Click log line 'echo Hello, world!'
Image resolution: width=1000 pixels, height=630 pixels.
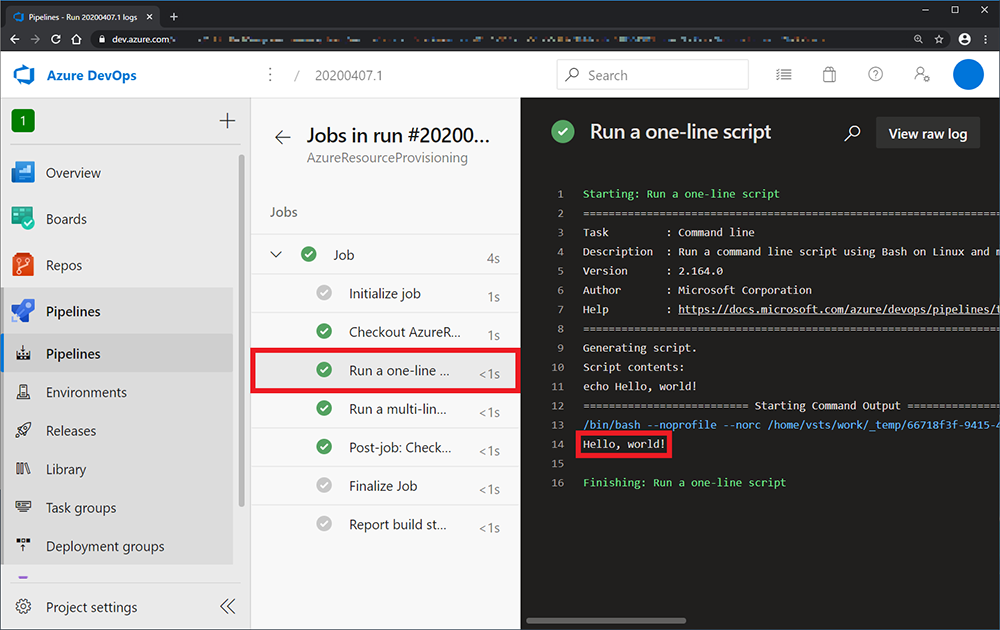[640, 386]
